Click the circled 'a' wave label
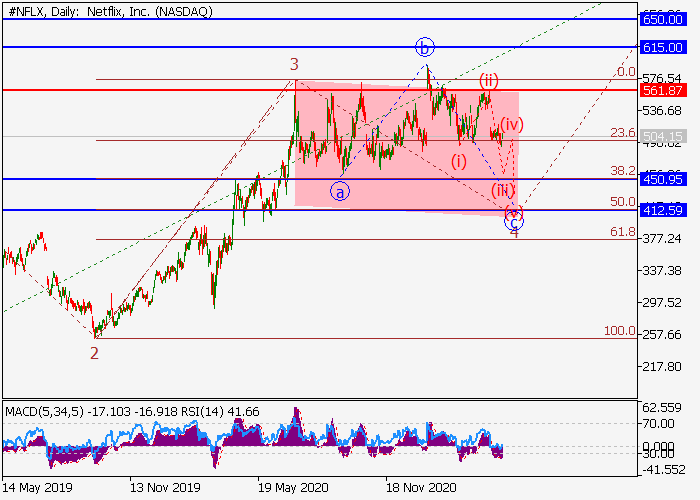The height and width of the screenshot is (500, 700). [x=340, y=192]
